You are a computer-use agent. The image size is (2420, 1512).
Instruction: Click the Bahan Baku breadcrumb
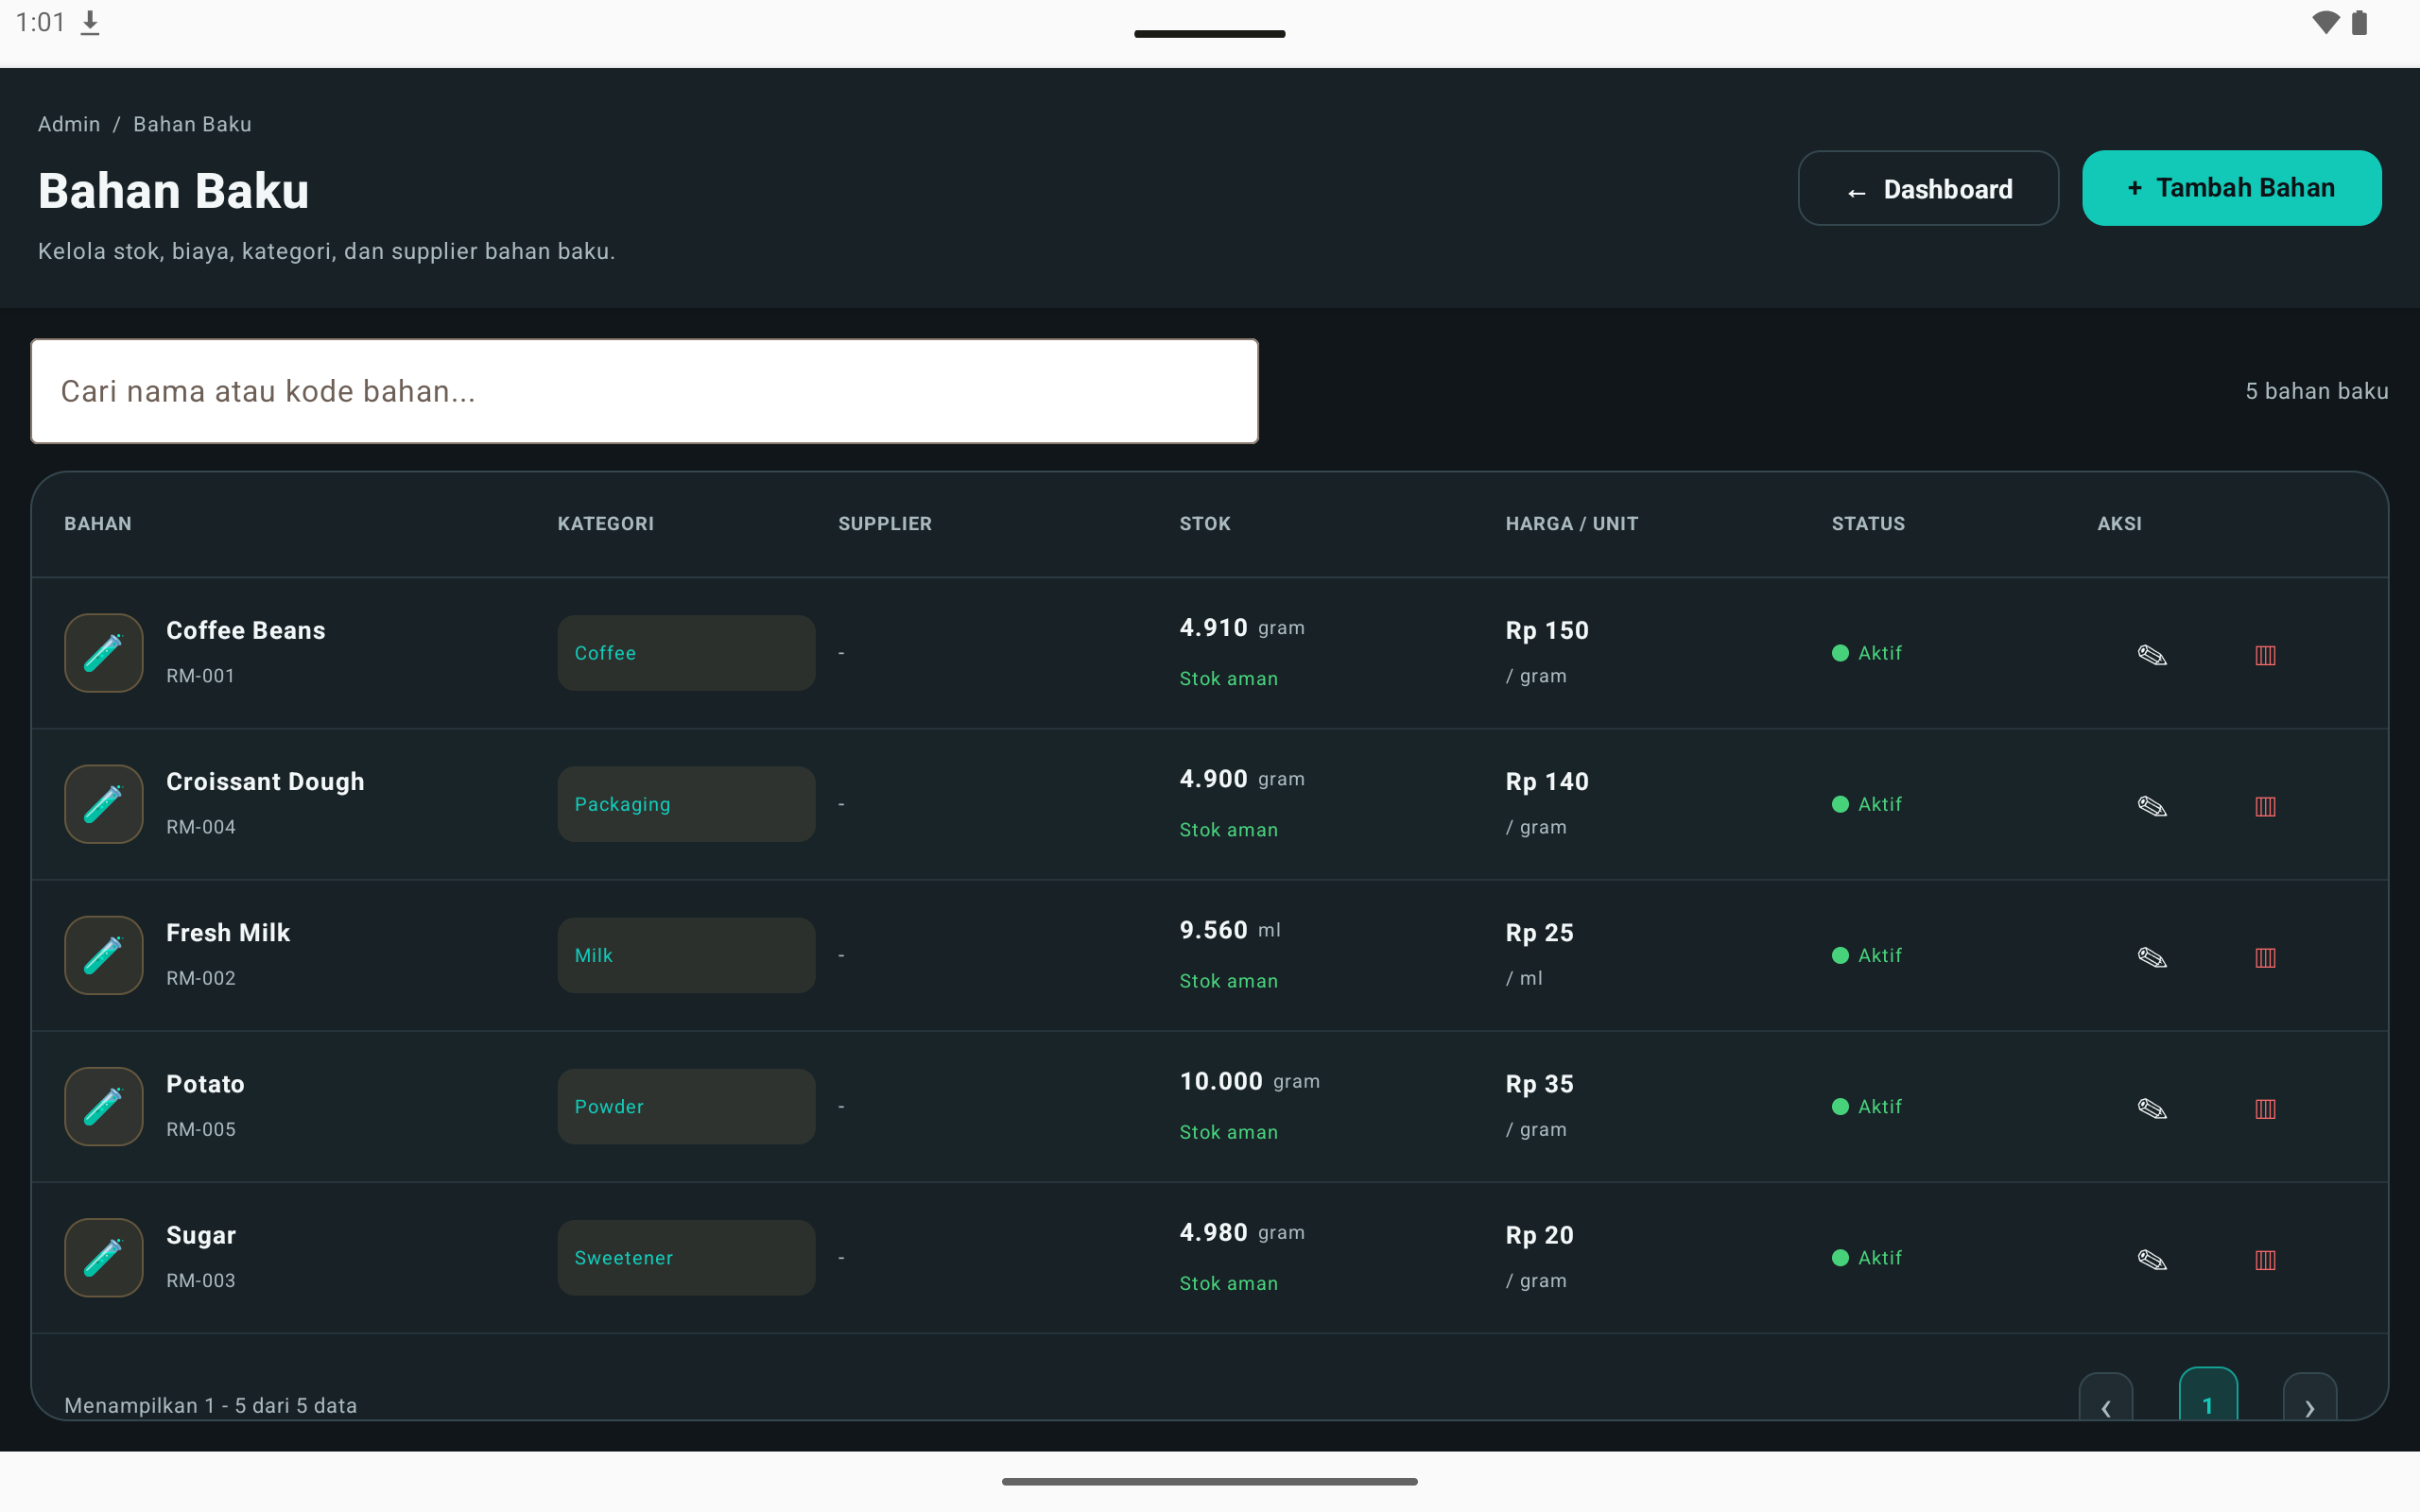tap(192, 124)
